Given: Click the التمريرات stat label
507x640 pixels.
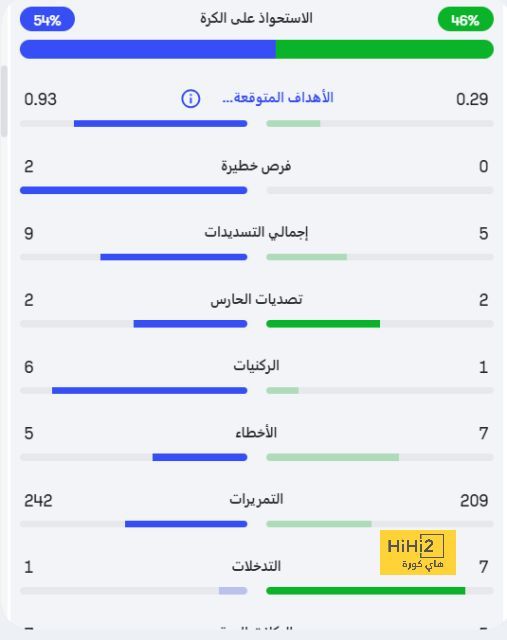Looking at the screenshot, I should point(256,499).
